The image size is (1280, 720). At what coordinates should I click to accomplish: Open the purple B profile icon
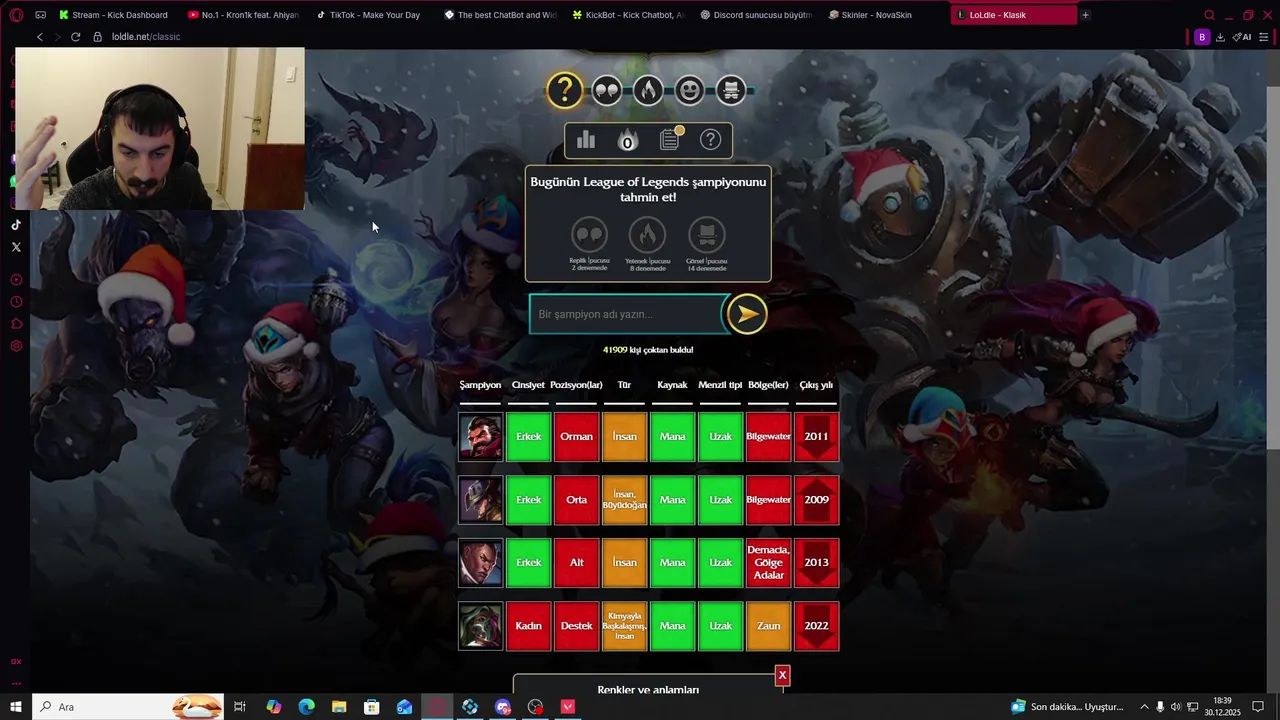click(1202, 37)
